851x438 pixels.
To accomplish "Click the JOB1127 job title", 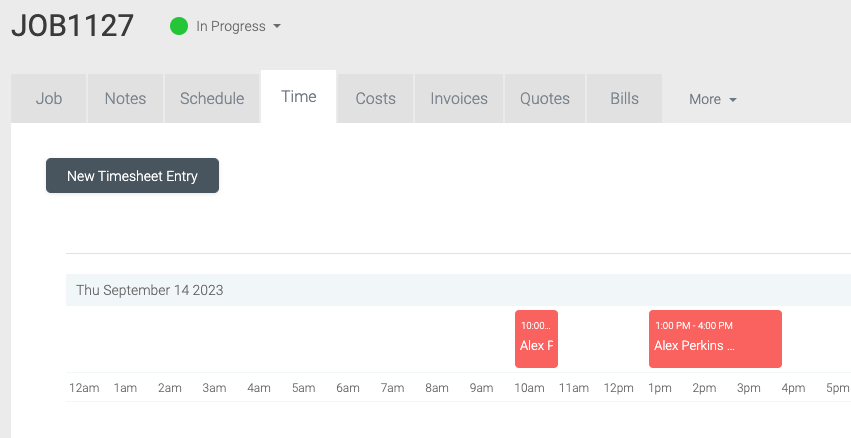I will pyautogui.click(x=72, y=26).
